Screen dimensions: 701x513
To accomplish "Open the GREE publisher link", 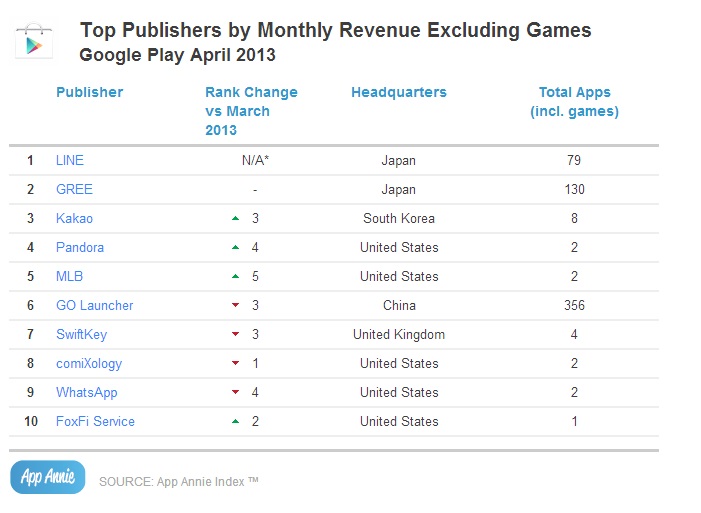I will coord(74,189).
